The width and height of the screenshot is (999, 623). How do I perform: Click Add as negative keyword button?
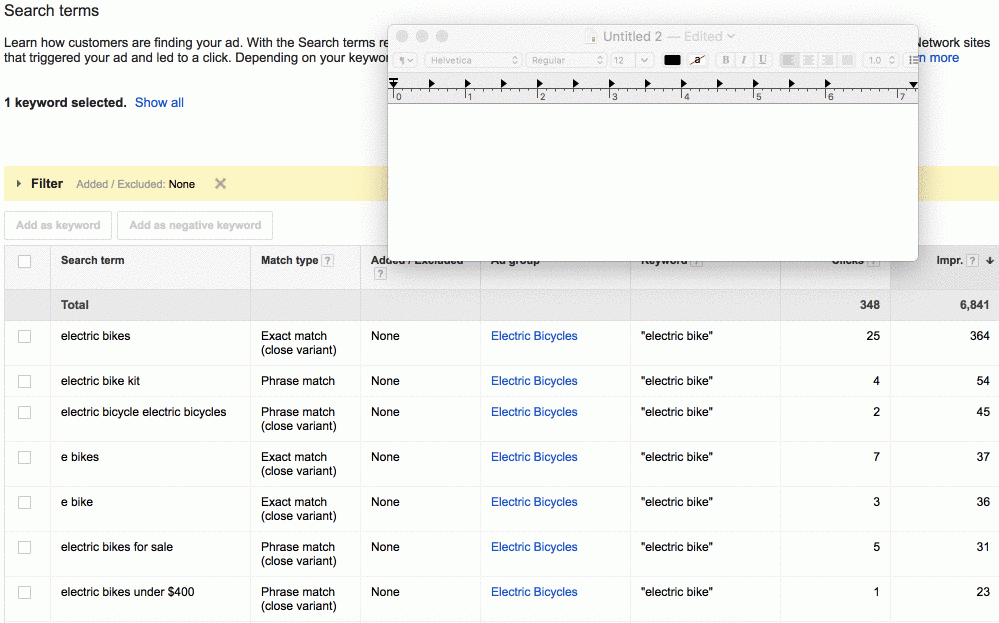point(195,226)
